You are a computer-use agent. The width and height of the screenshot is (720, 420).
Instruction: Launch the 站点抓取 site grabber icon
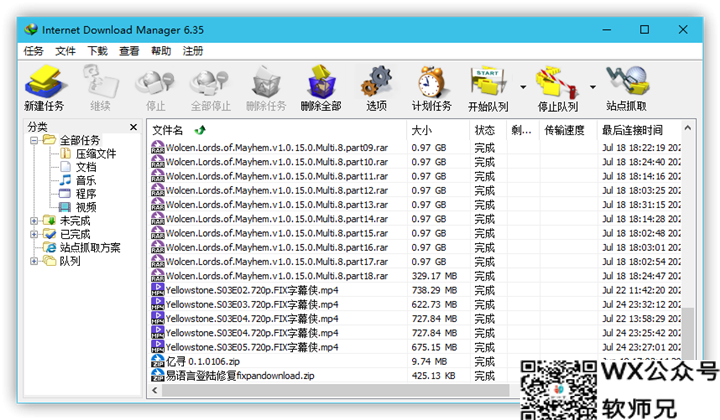point(627,81)
